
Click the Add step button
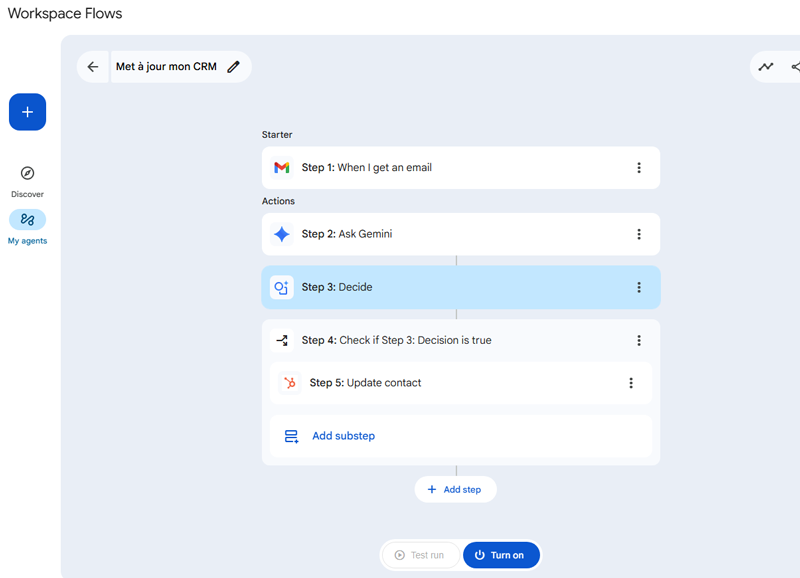[x=455, y=489]
